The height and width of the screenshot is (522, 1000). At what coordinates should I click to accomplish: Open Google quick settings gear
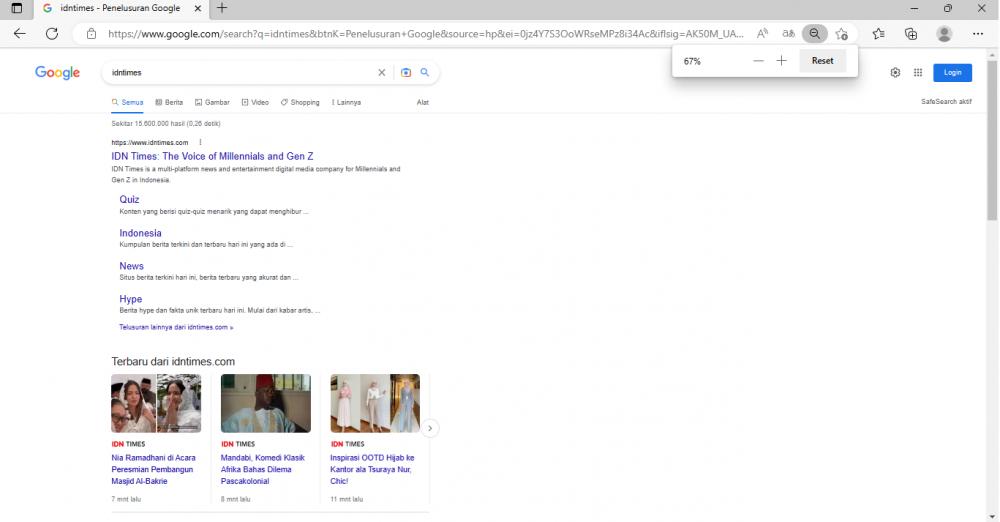point(895,73)
